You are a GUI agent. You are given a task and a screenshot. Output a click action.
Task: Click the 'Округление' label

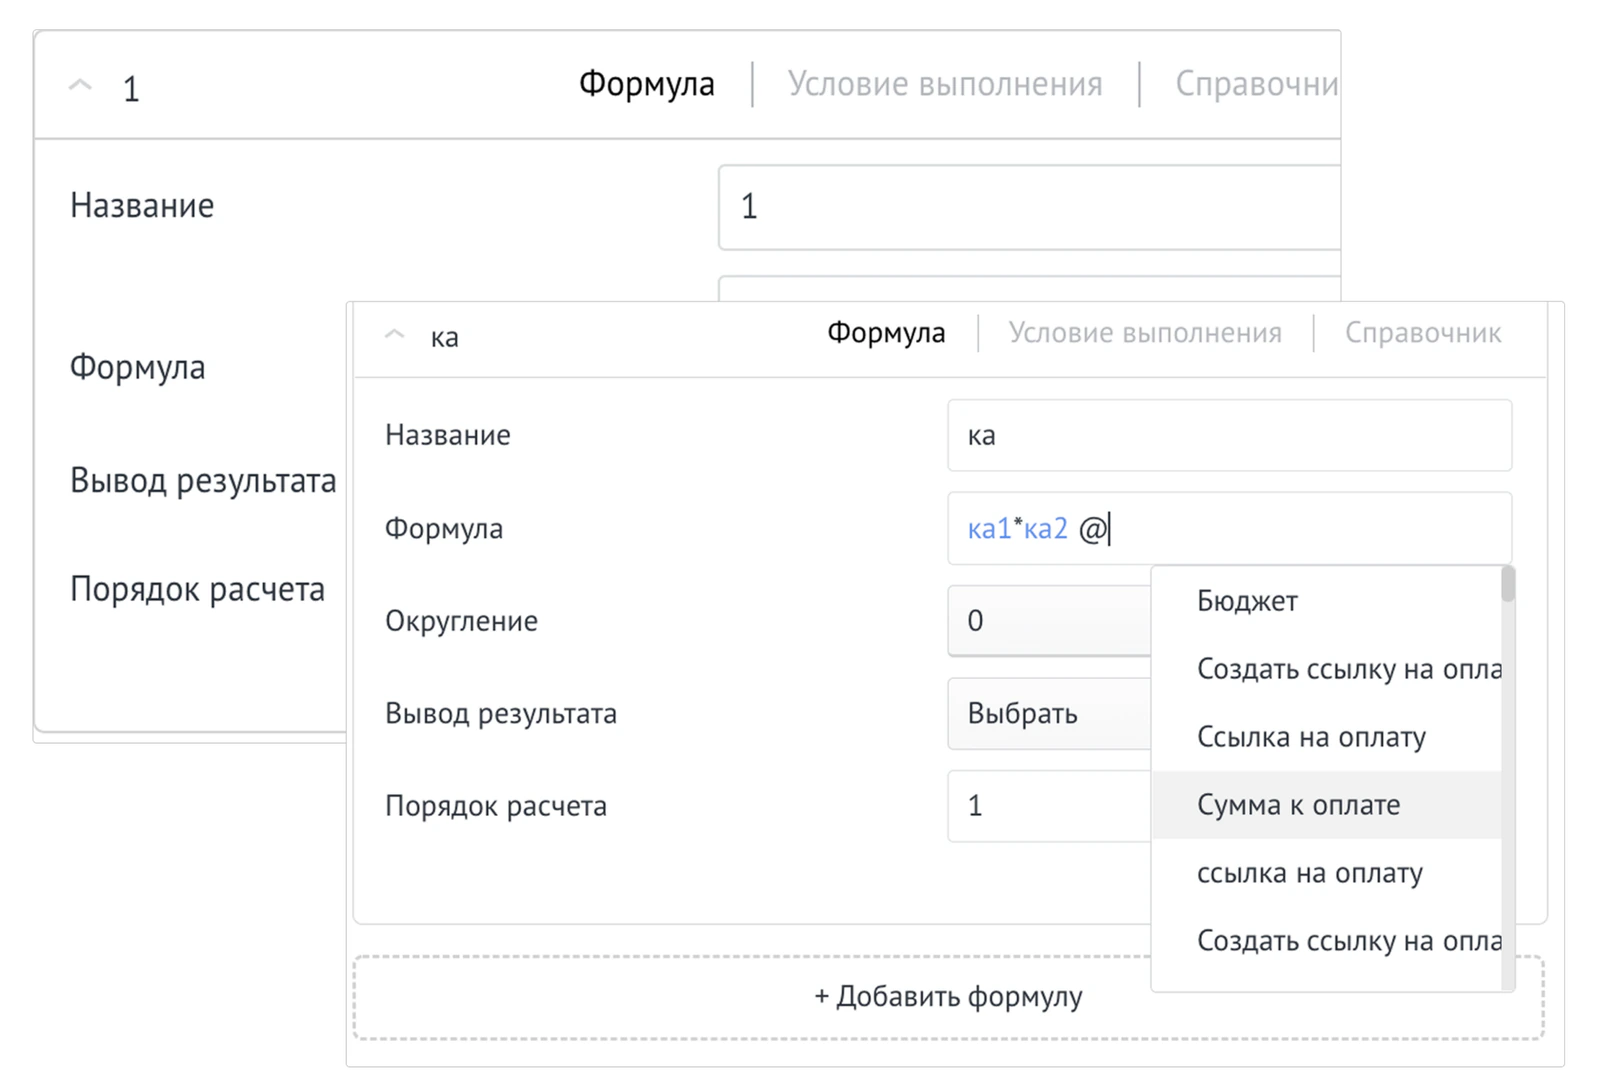point(461,621)
